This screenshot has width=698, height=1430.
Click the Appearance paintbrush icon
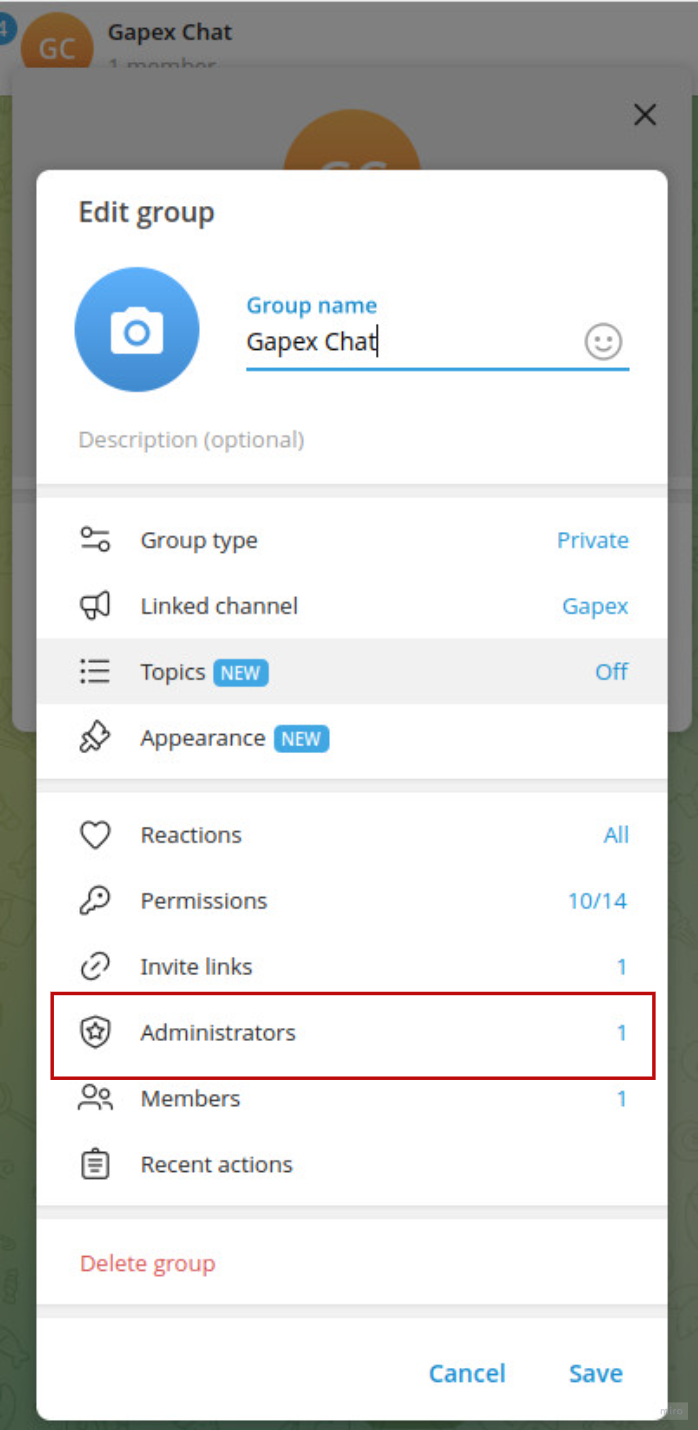[x=95, y=738]
